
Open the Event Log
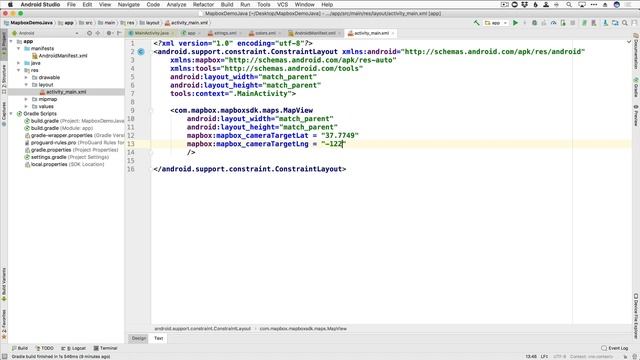(x=615, y=348)
